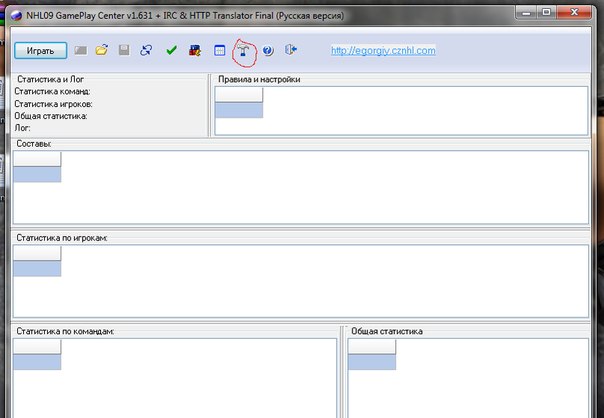The image size is (604, 418).
Task: Click the Играть button
Action: pos(40,50)
